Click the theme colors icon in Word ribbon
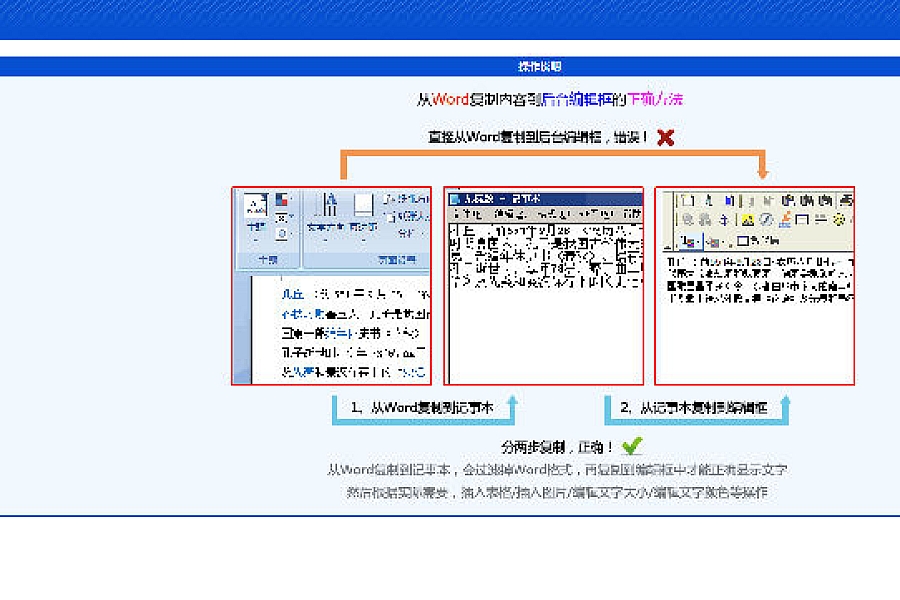The image size is (900, 600). 281,200
